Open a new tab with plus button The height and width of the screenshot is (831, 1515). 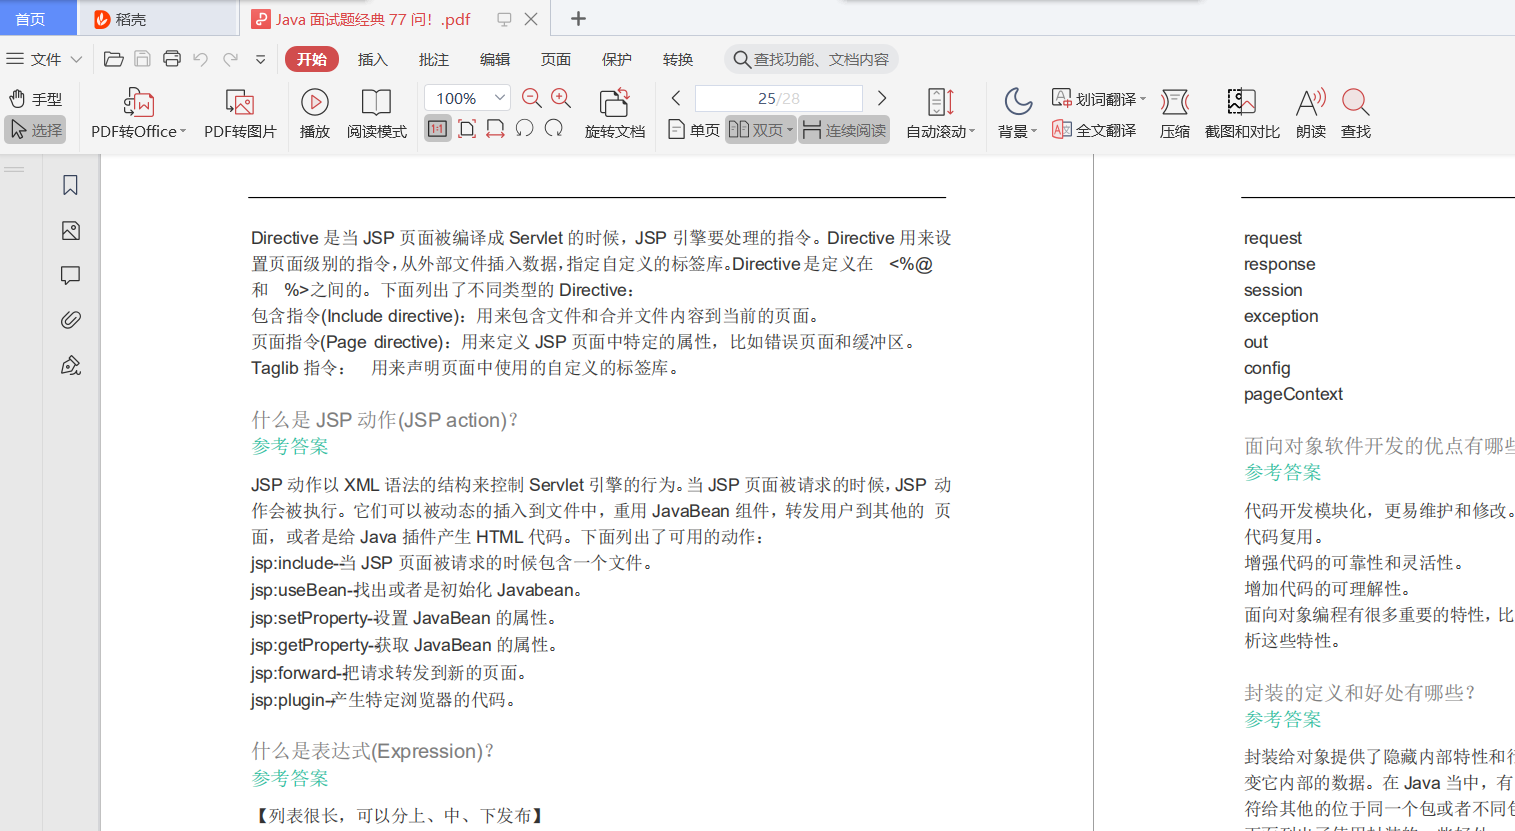click(x=578, y=18)
